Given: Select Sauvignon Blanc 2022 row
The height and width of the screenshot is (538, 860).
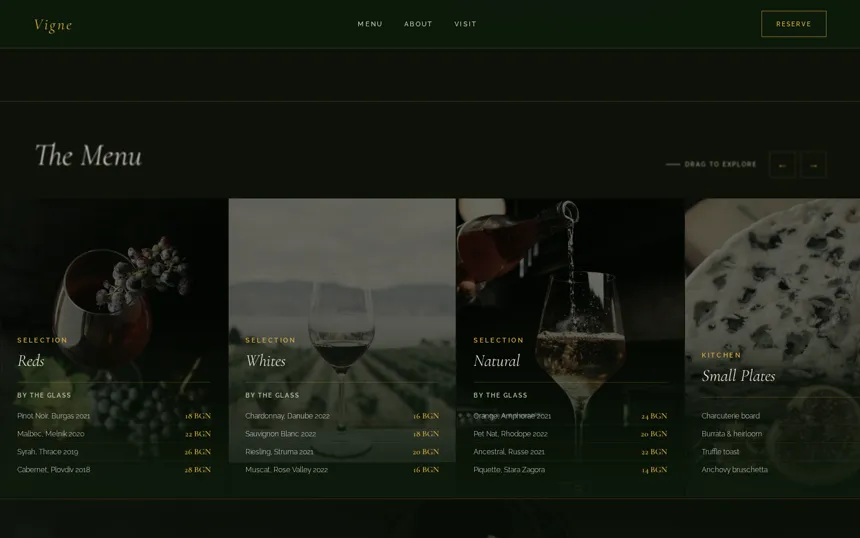Looking at the screenshot, I should pos(342,434).
